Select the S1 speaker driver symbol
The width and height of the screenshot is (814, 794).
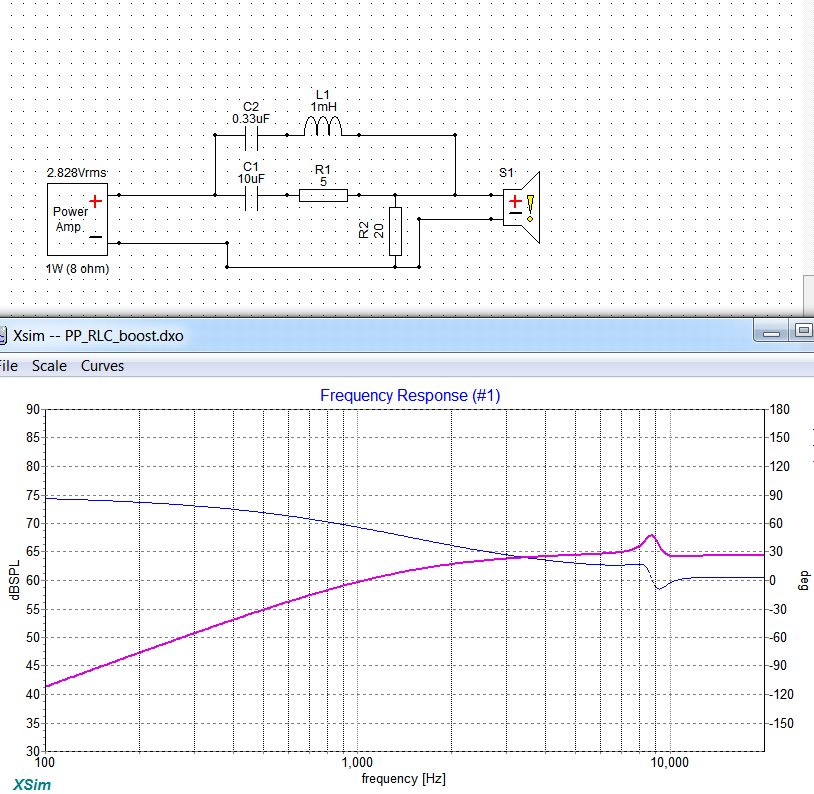coord(521,207)
